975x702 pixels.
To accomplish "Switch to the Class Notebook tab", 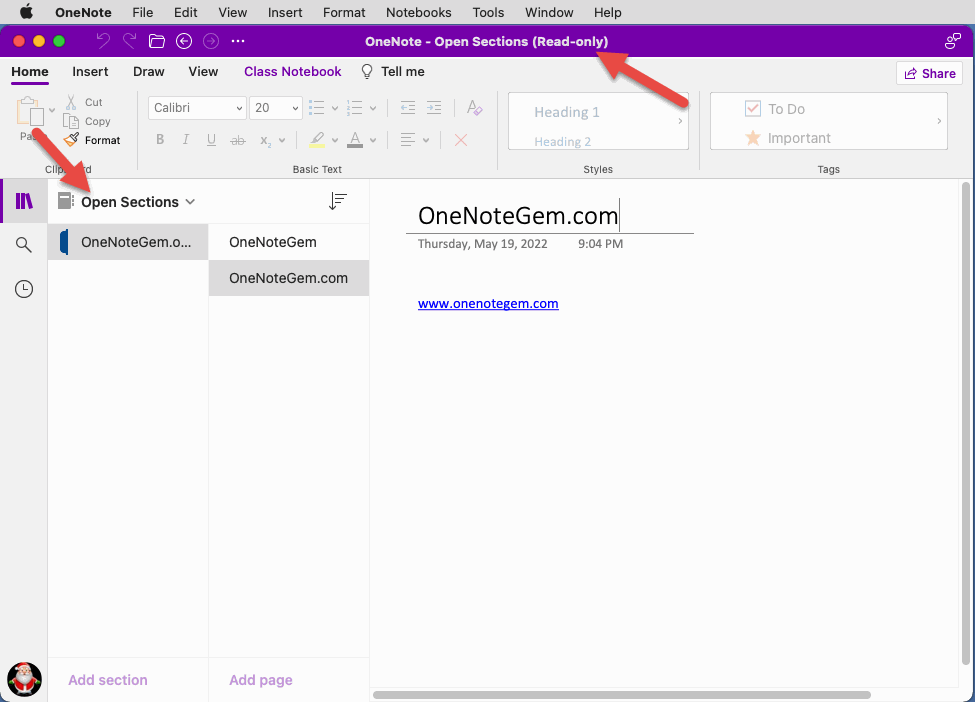I will click(x=292, y=72).
